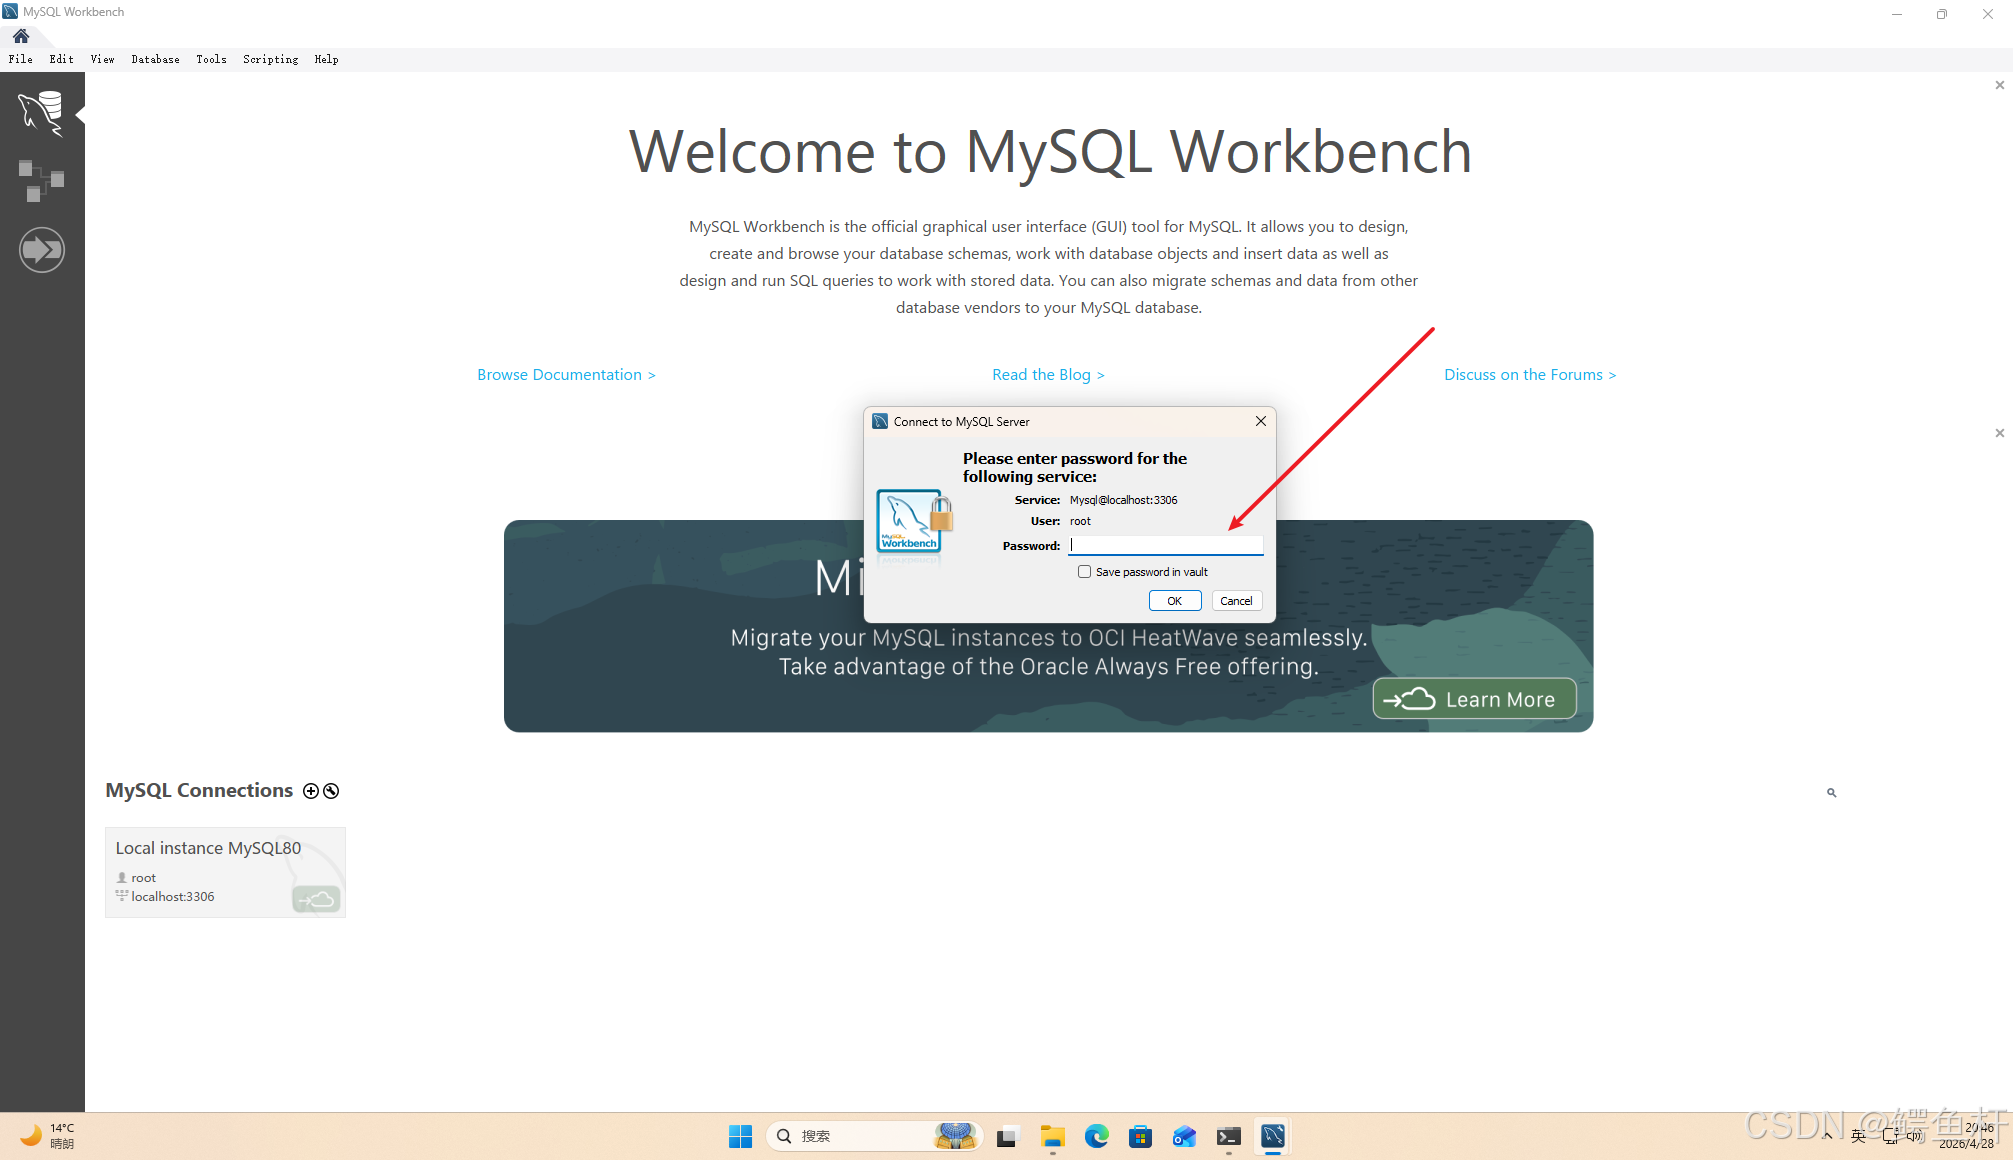Image resolution: width=2013 pixels, height=1160 pixels.
Task: Enable Save password in vault
Action: click(x=1084, y=572)
